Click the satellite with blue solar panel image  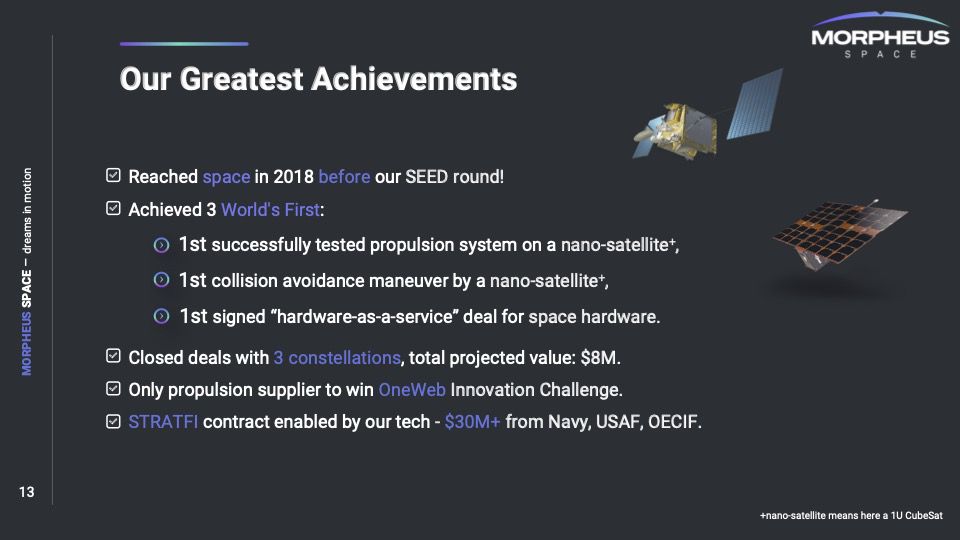(708, 115)
